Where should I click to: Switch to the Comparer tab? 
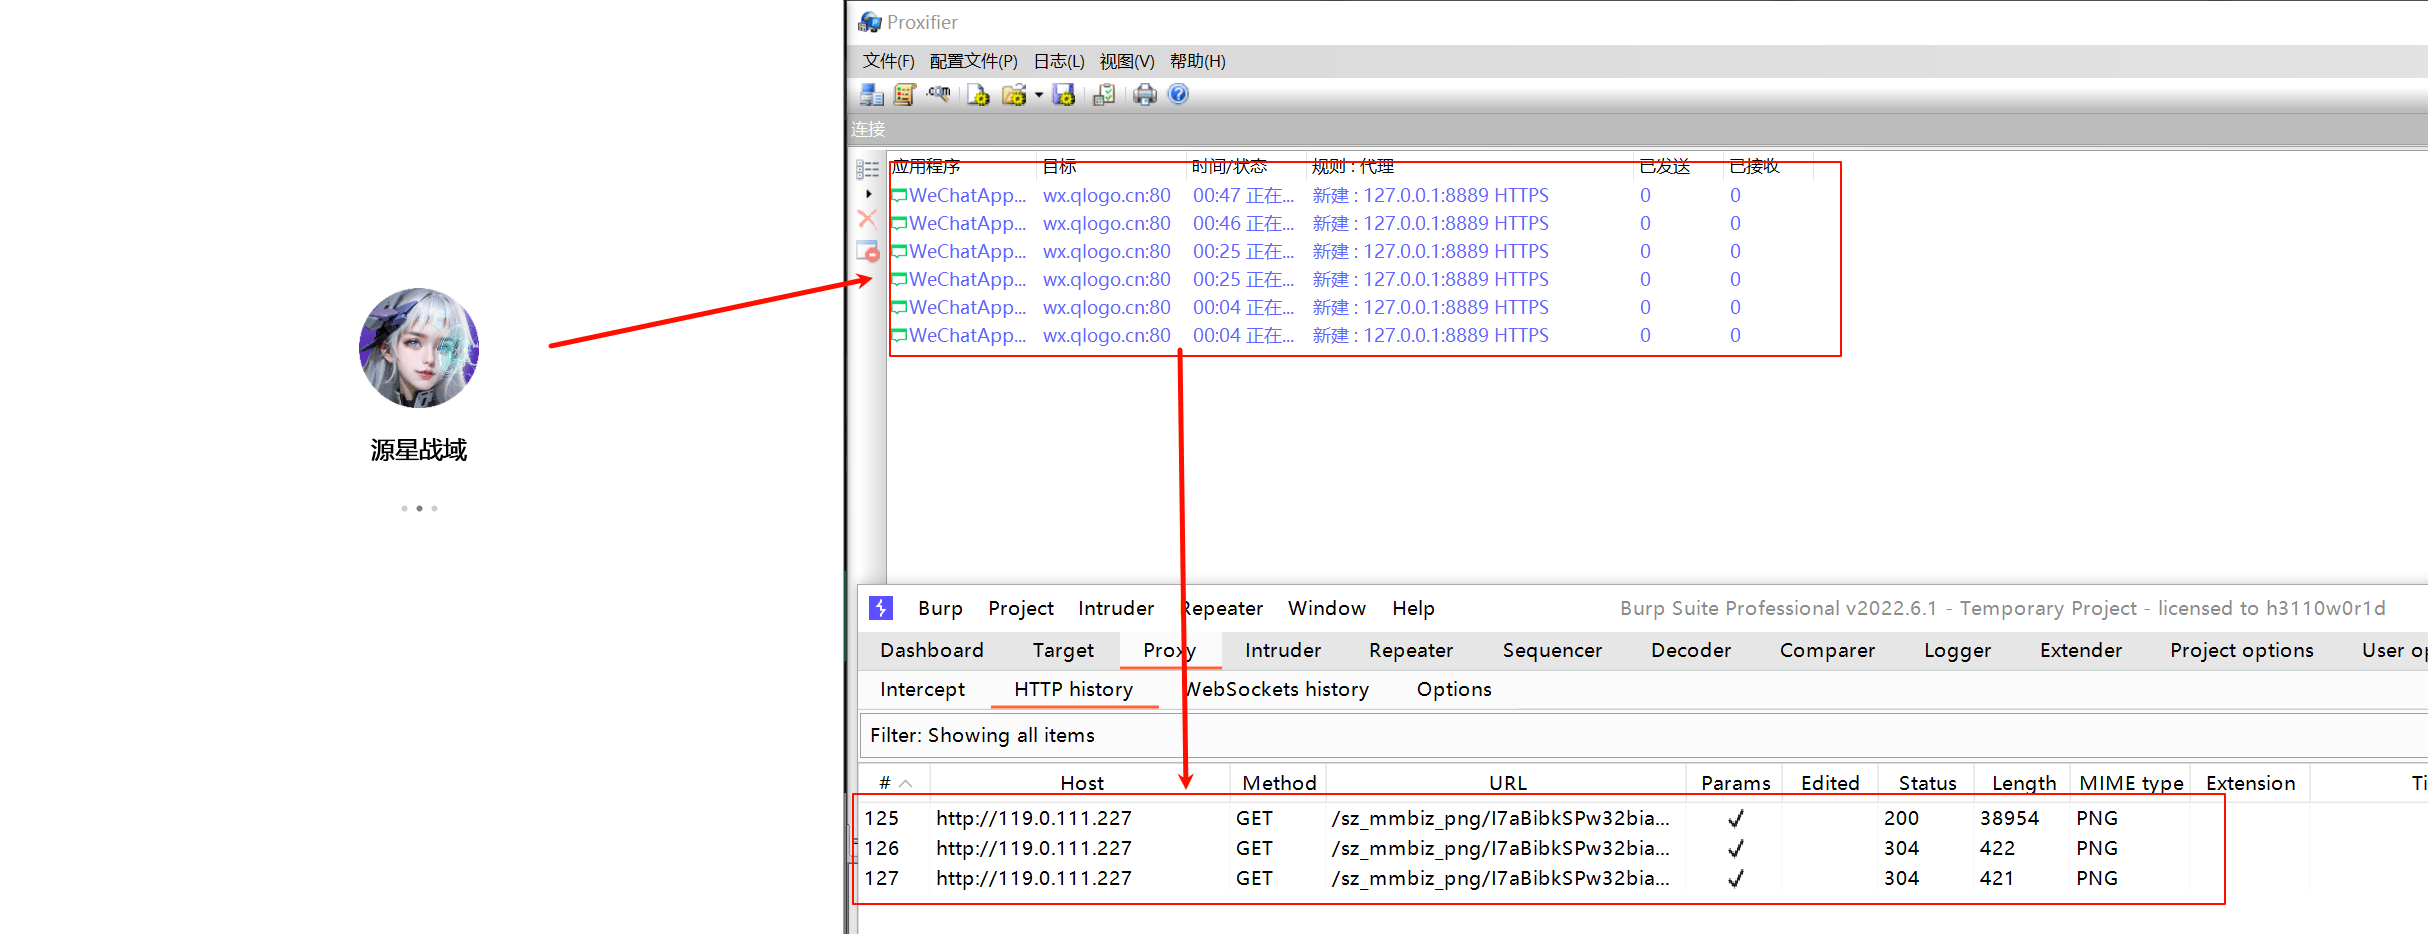1827,650
